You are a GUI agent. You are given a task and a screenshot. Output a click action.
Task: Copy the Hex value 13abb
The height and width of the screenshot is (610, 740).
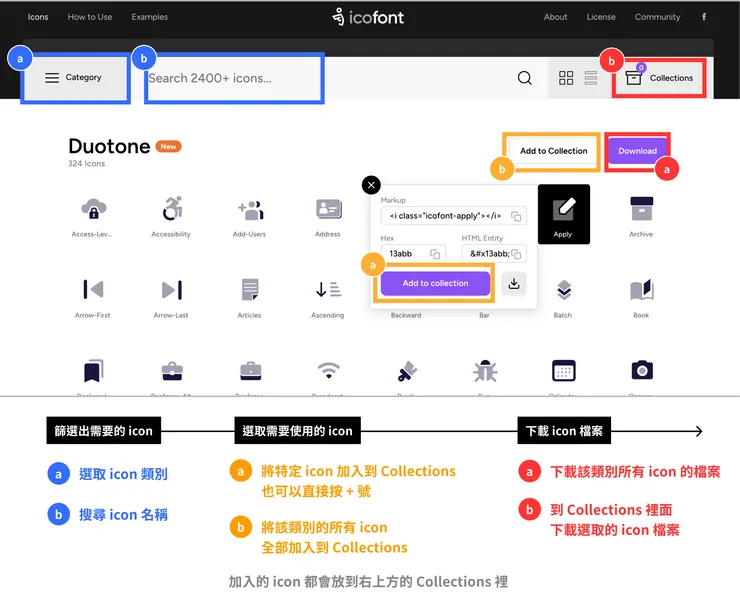[x=435, y=254]
